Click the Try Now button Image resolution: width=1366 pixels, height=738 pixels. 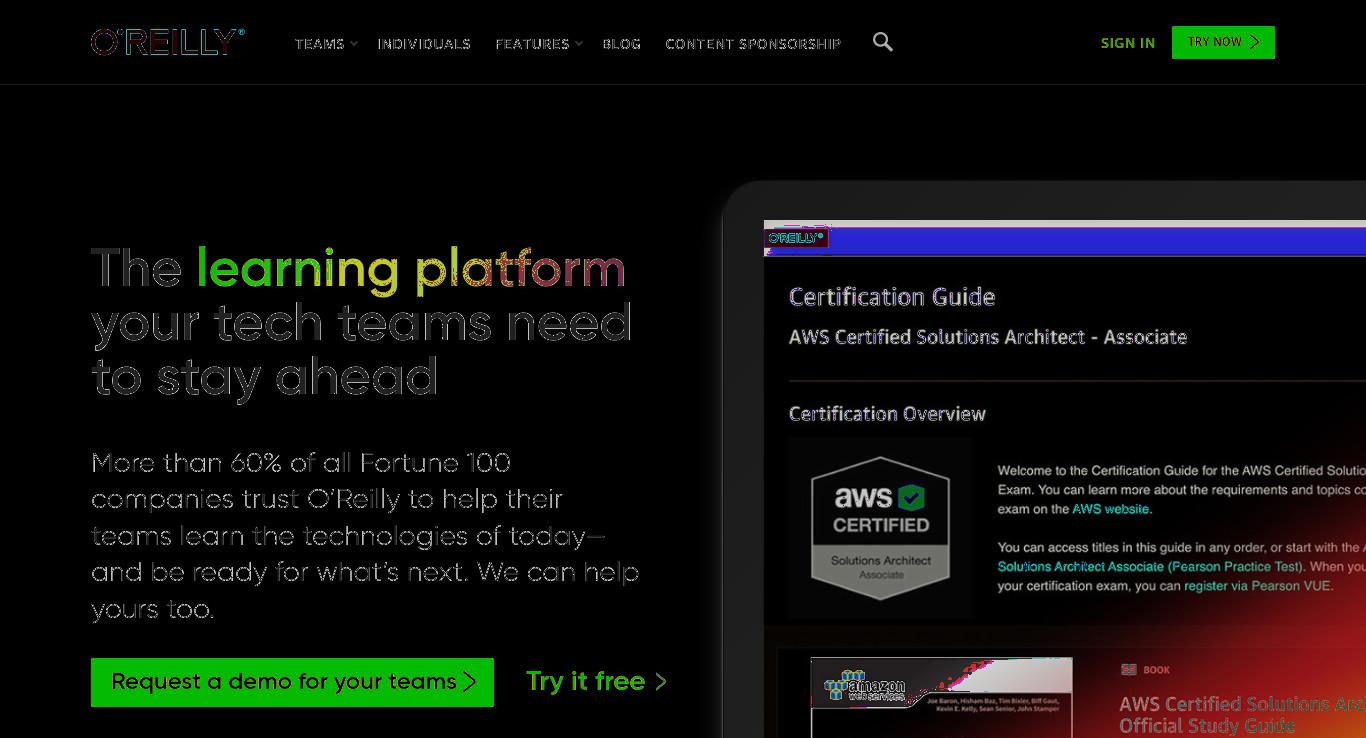pos(1223,42)
